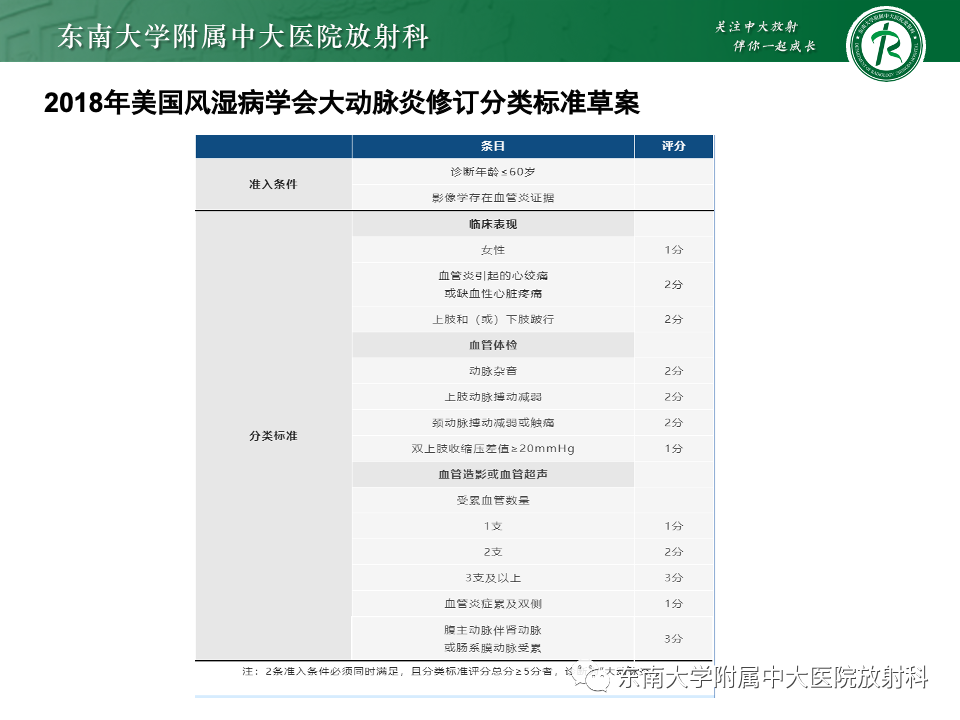Select the 准入条件 row label
This screenshot has height=720, width=960.
pos(273,184)
